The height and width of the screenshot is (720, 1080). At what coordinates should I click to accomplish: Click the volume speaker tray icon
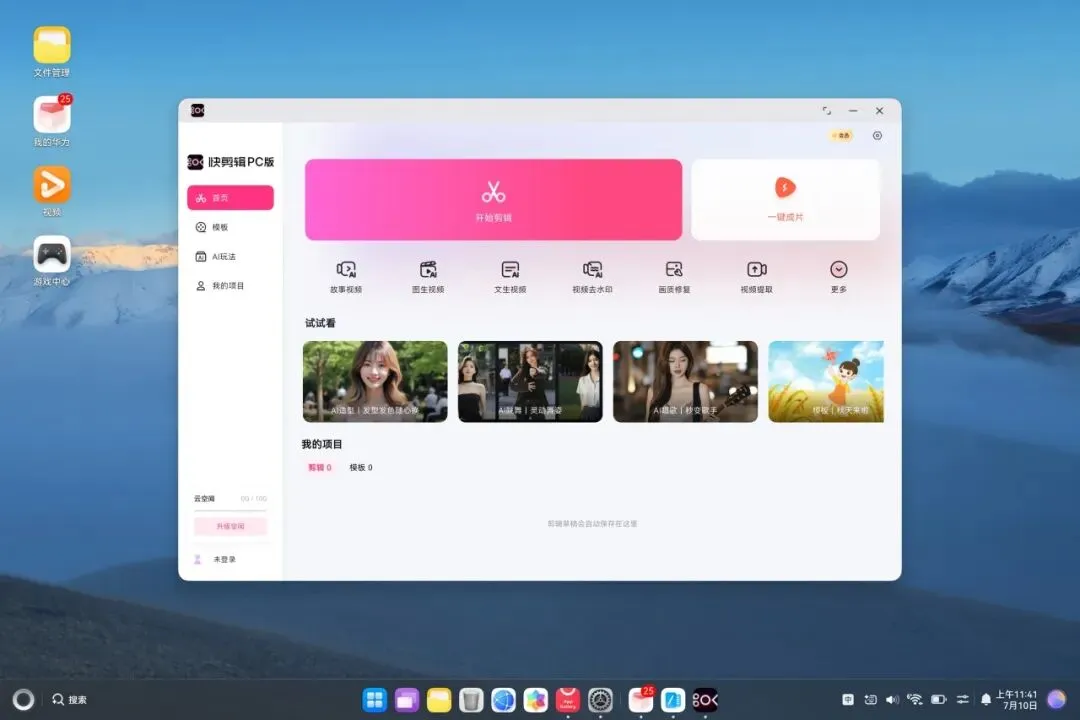(893, 699)
